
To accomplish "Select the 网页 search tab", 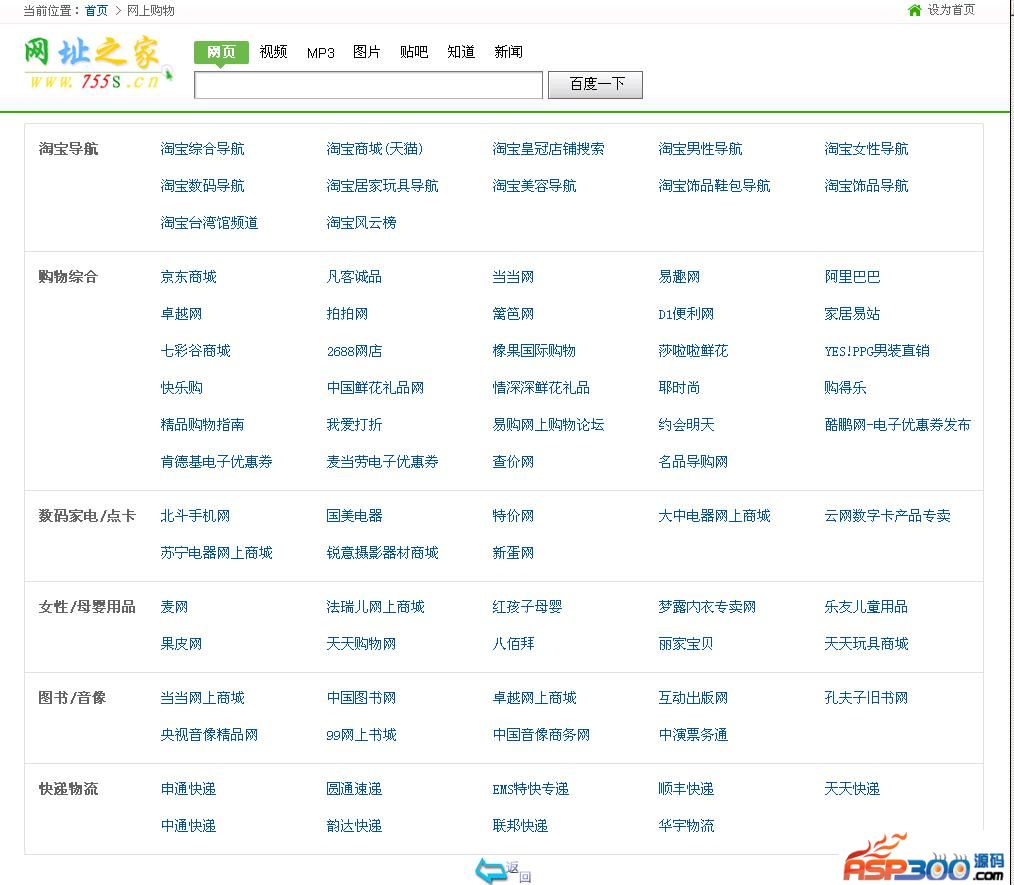I will 221,52.
